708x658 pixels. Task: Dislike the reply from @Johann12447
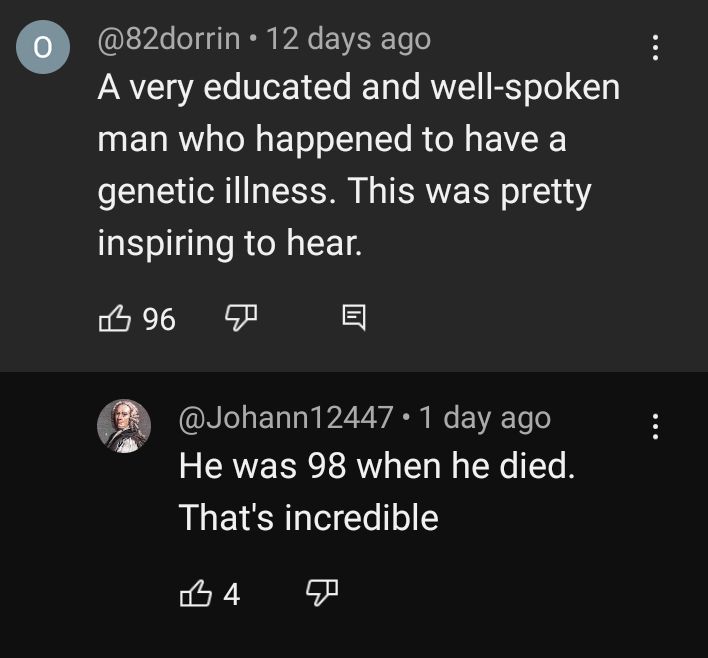click(318, 595)
